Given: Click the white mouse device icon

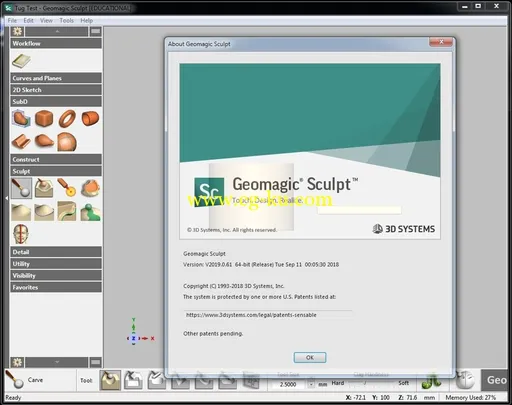Looking at the screenshot, I should click(465, 380).
